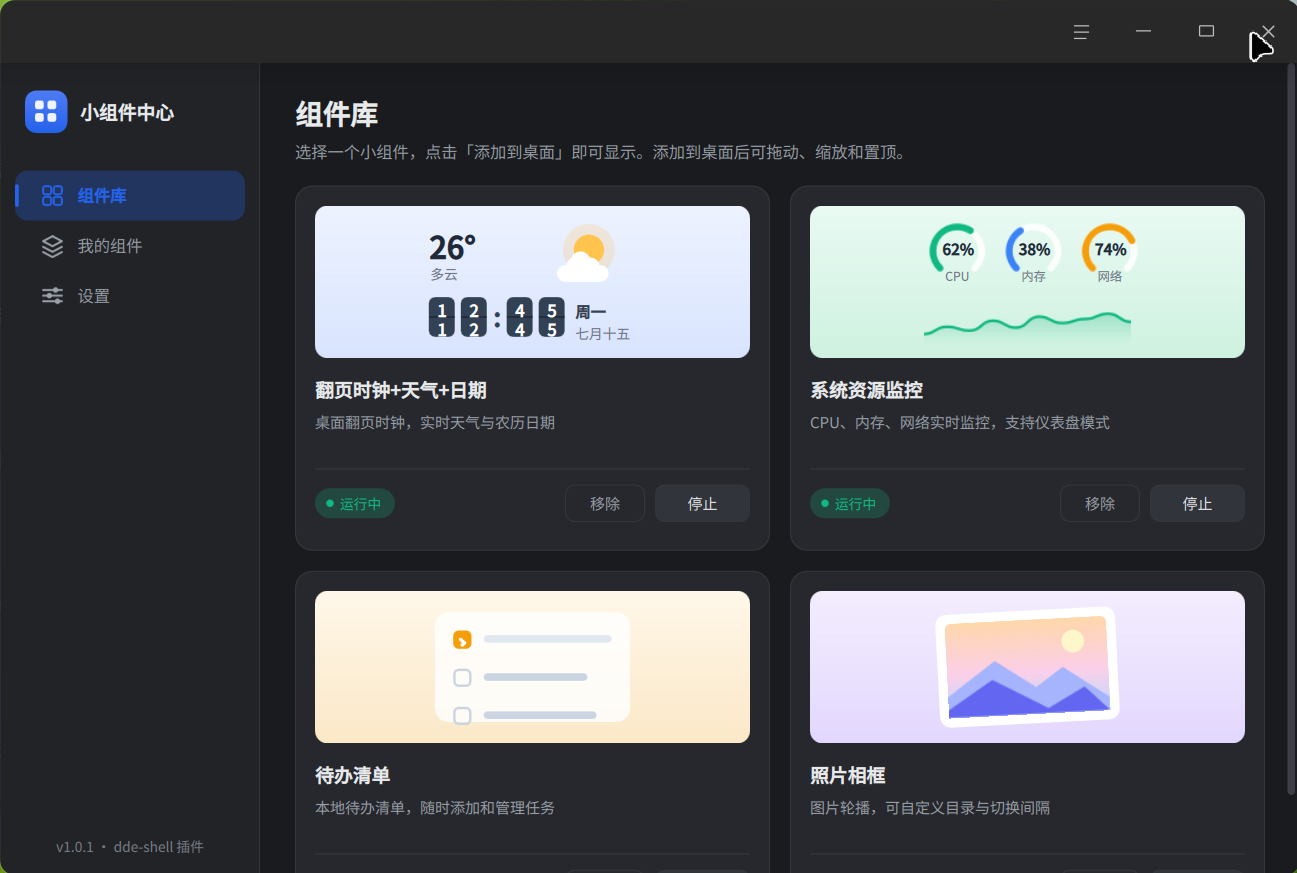Screen dimensions: 1297x873
Task: Click the 照片相框 title
Action: [x=847, y=776]
